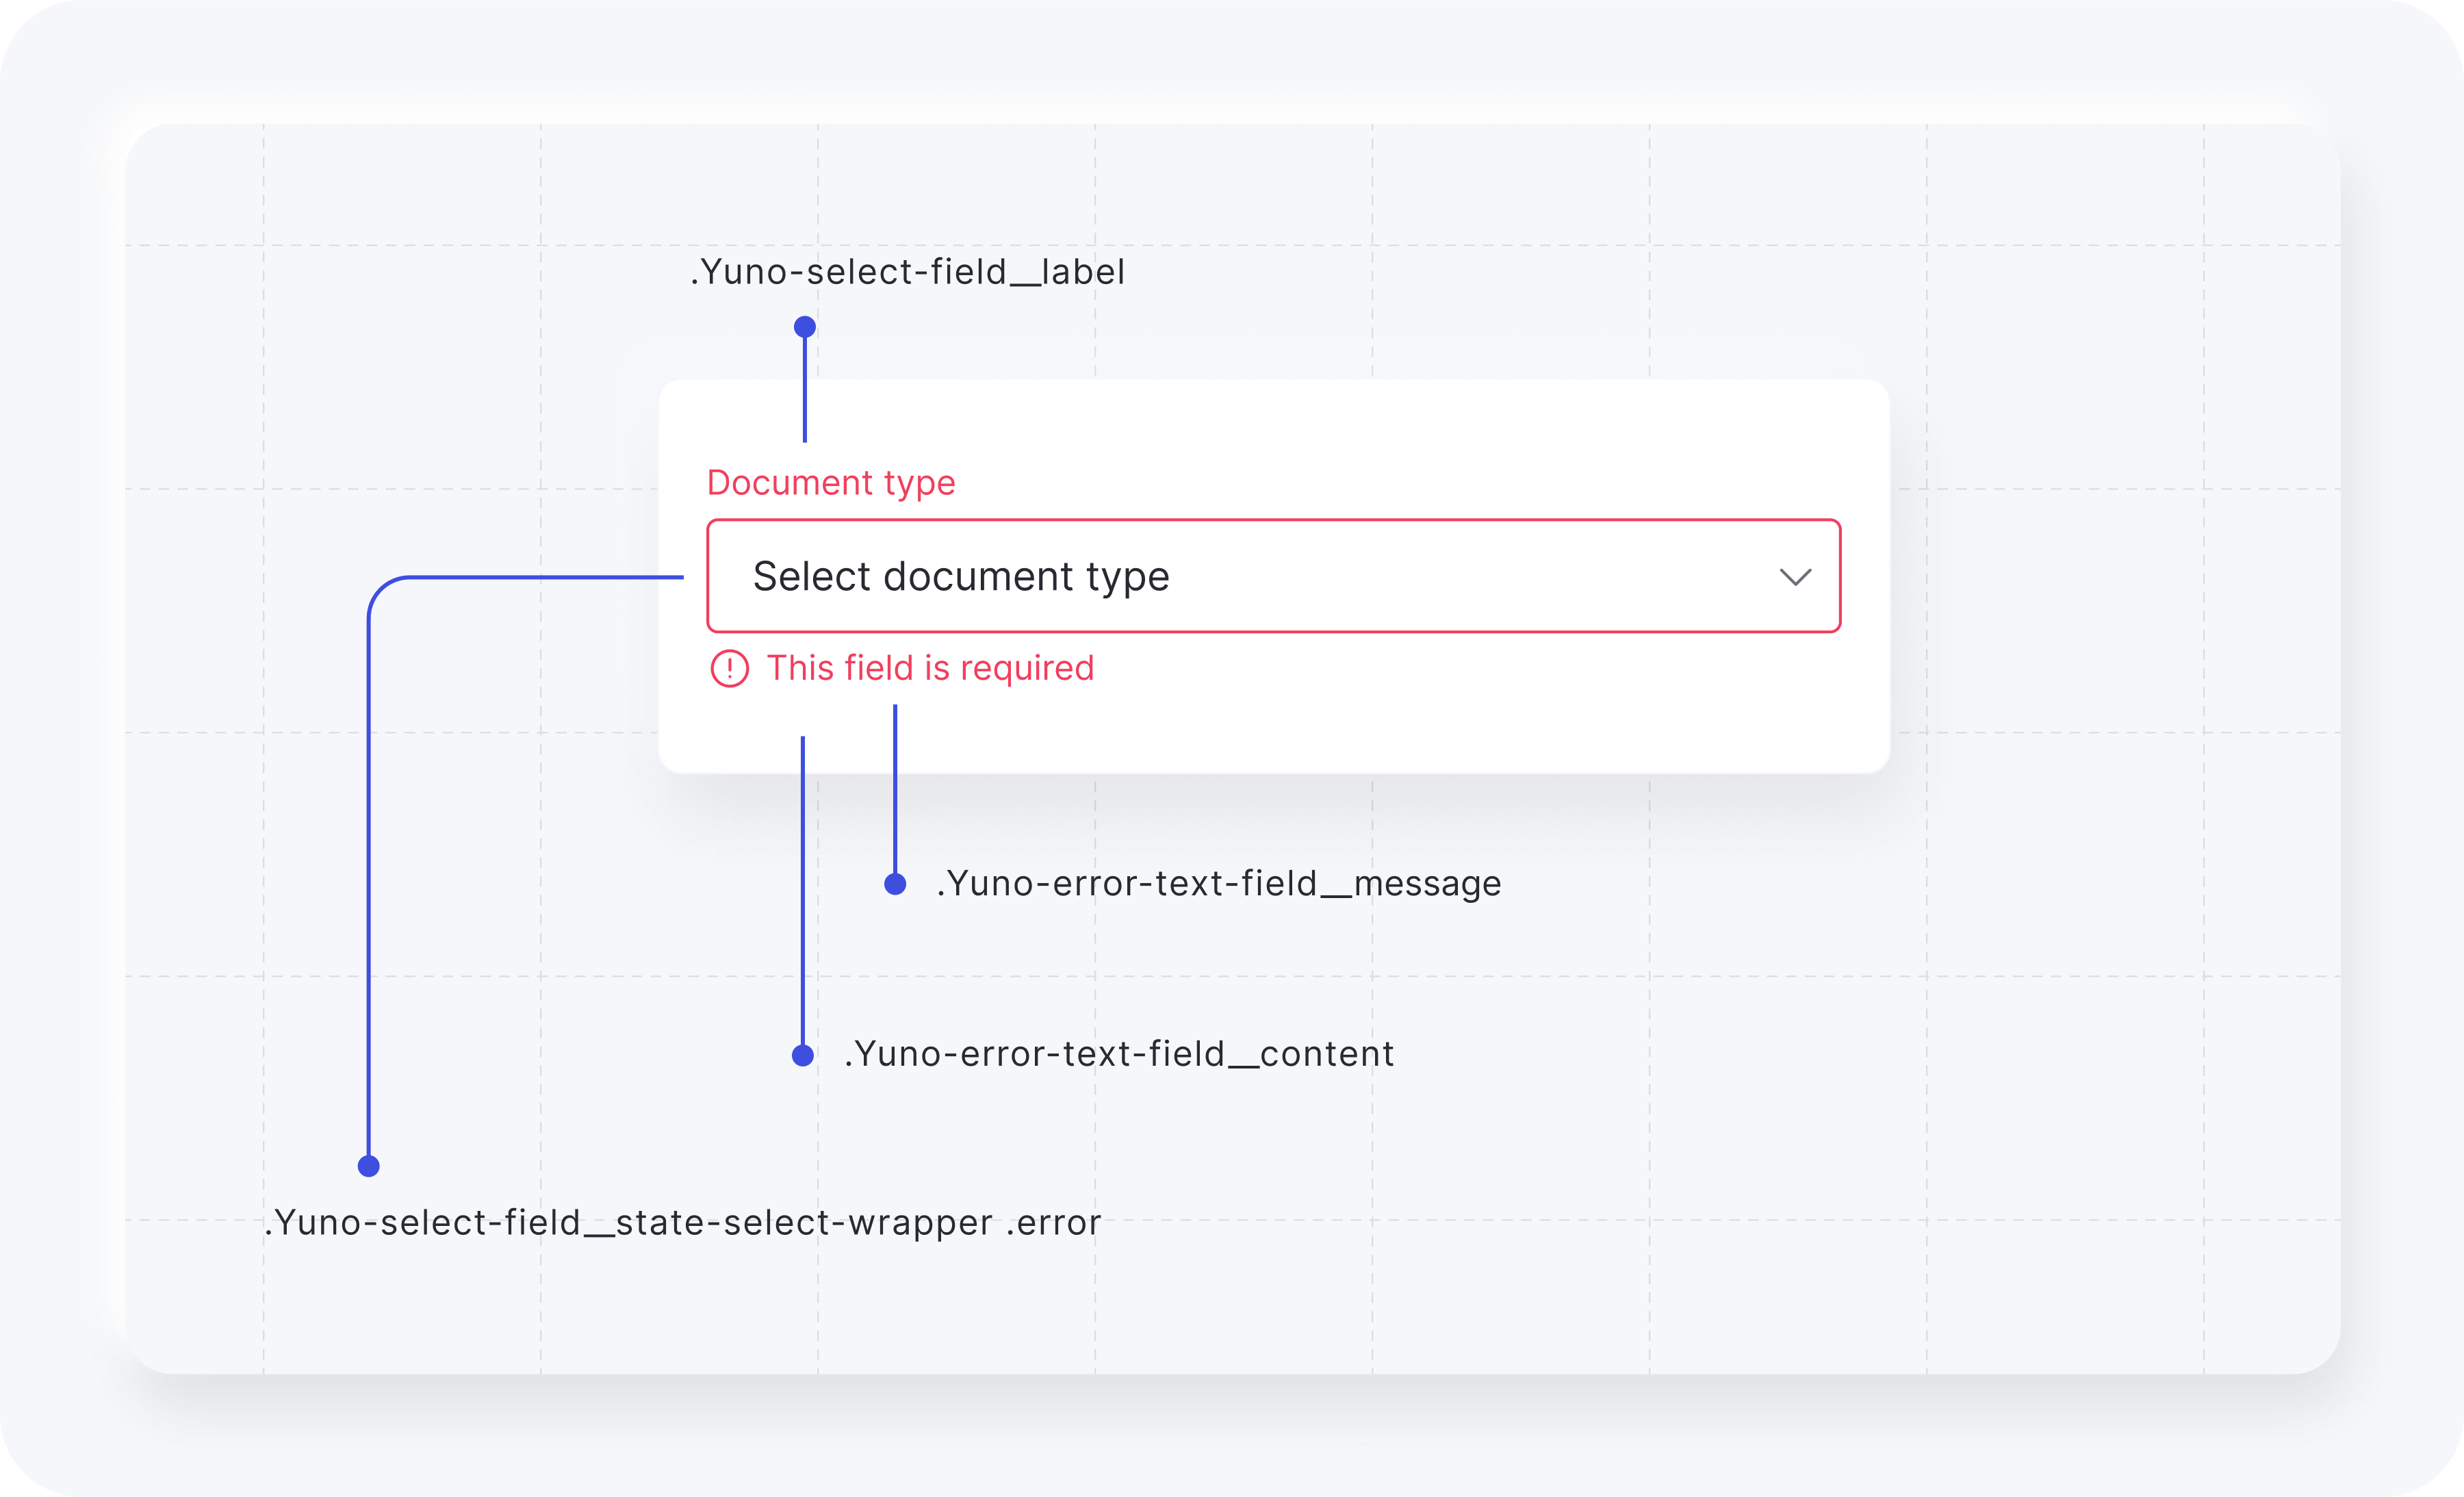Click the .Yuno-select-field__label annotation text
This screenshot has width=2464, height=1497.
[907, 272]
